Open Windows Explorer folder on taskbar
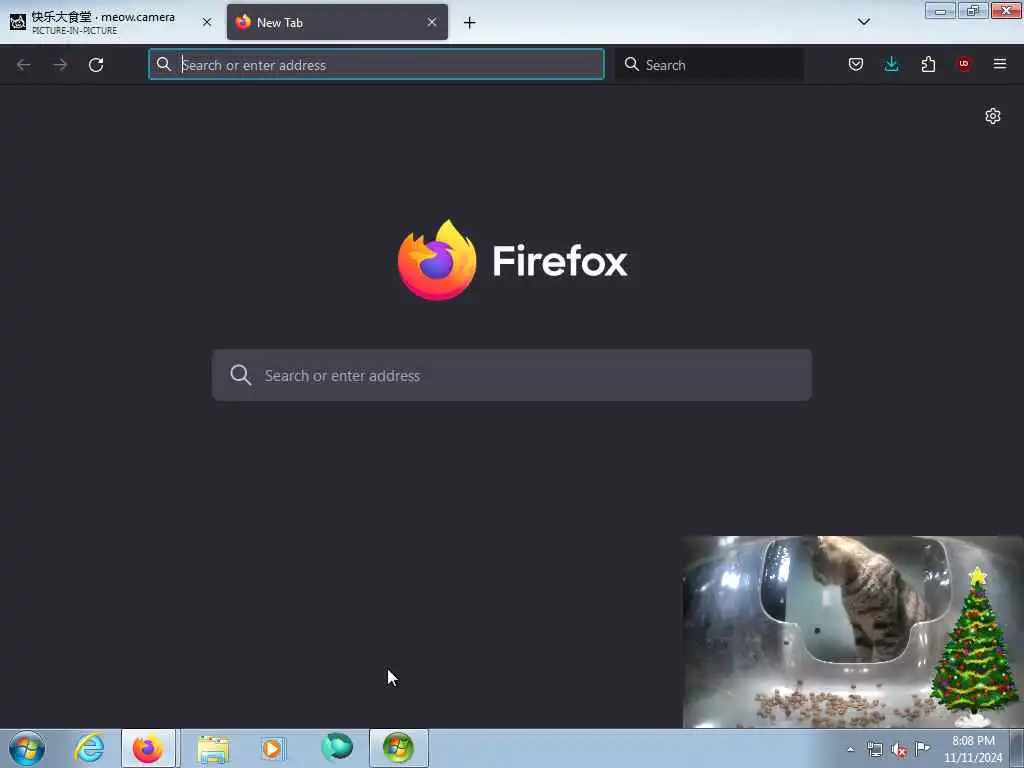The height and width of the screenshot is (768, 1024). 214,749
